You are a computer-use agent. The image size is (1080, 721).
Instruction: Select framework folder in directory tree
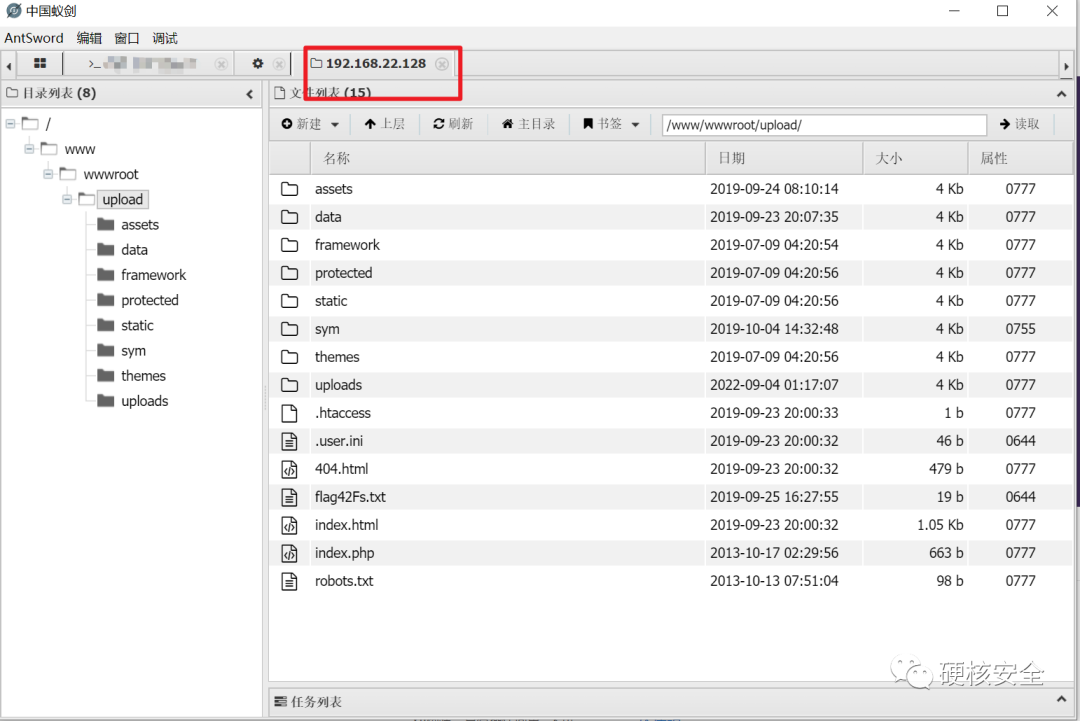point(154,275)
